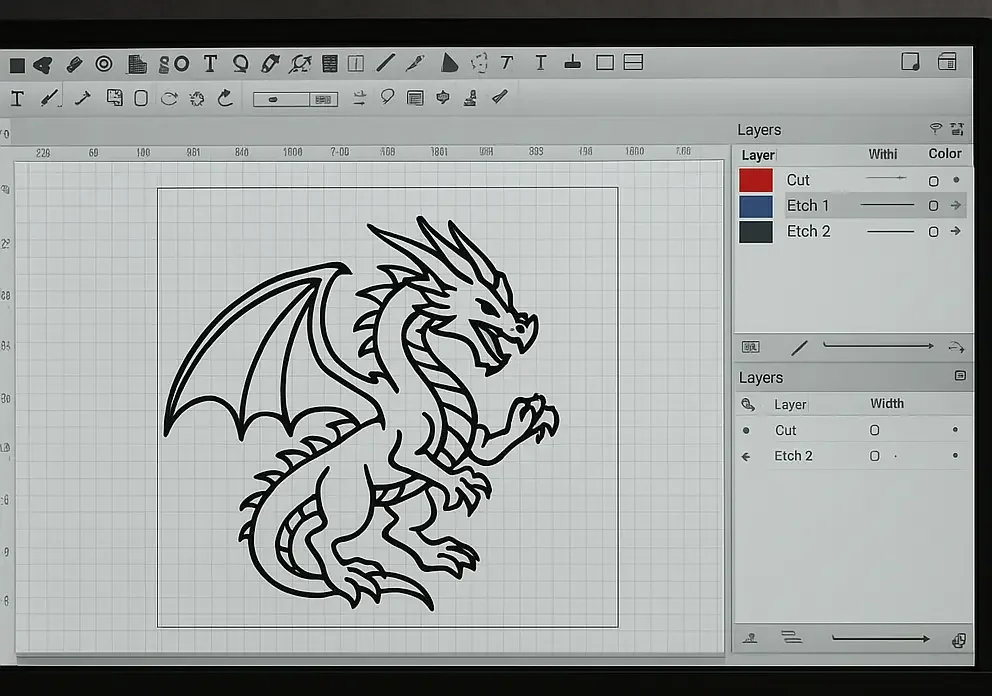992x696 pixels.
Task: Select the brush tool in second toolbar row
Action: (x=49, y=98)
